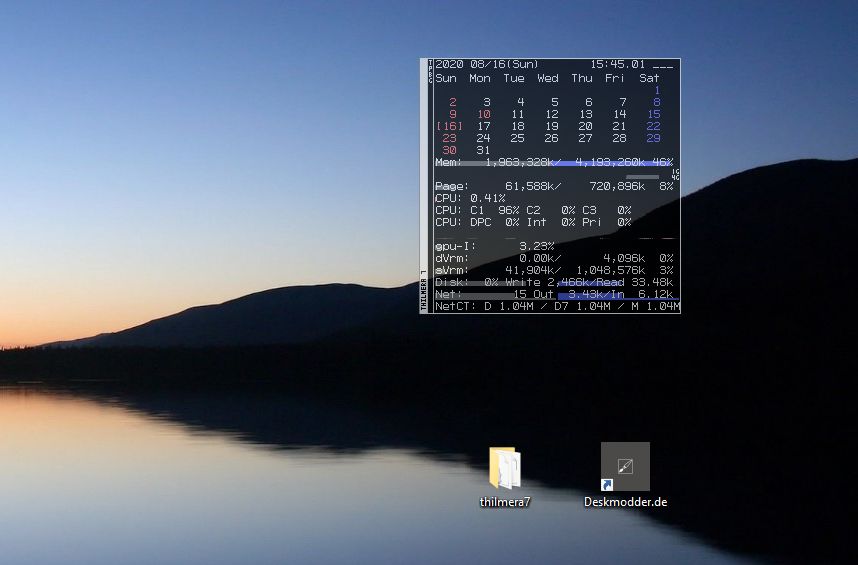Click the sVrm memory row
The width and height of the screenshot is (858, 565).
tap(555, 270)
